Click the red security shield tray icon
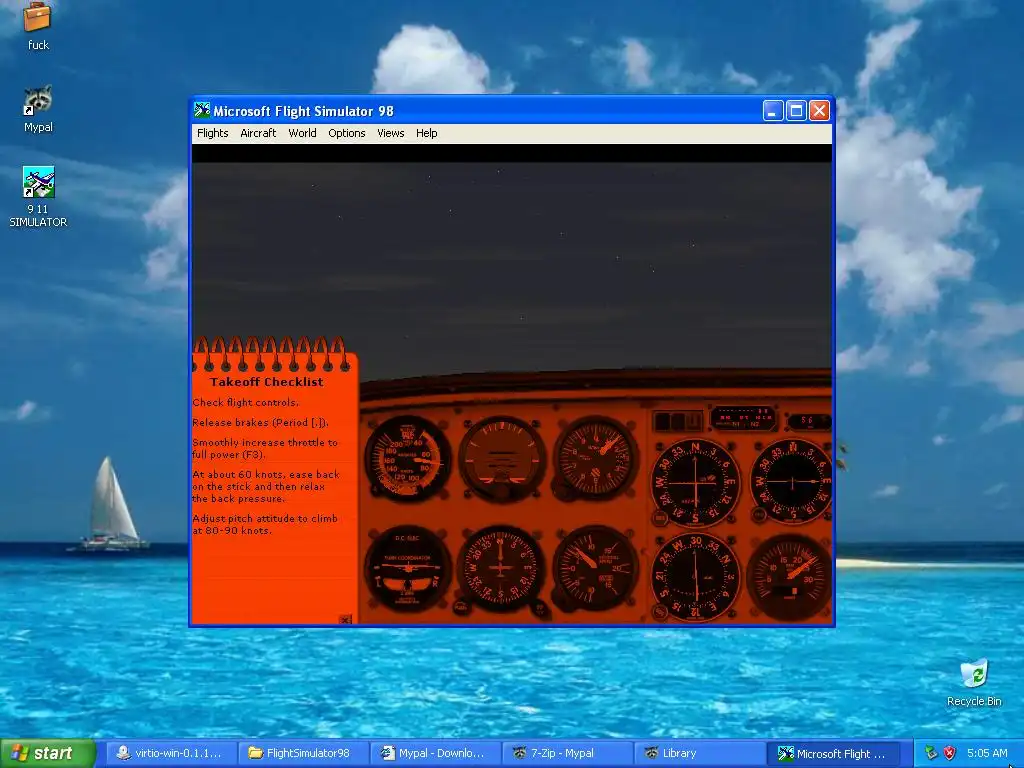Image resolution: width=1024 pixels, height=768 pixels. (949, 753)
